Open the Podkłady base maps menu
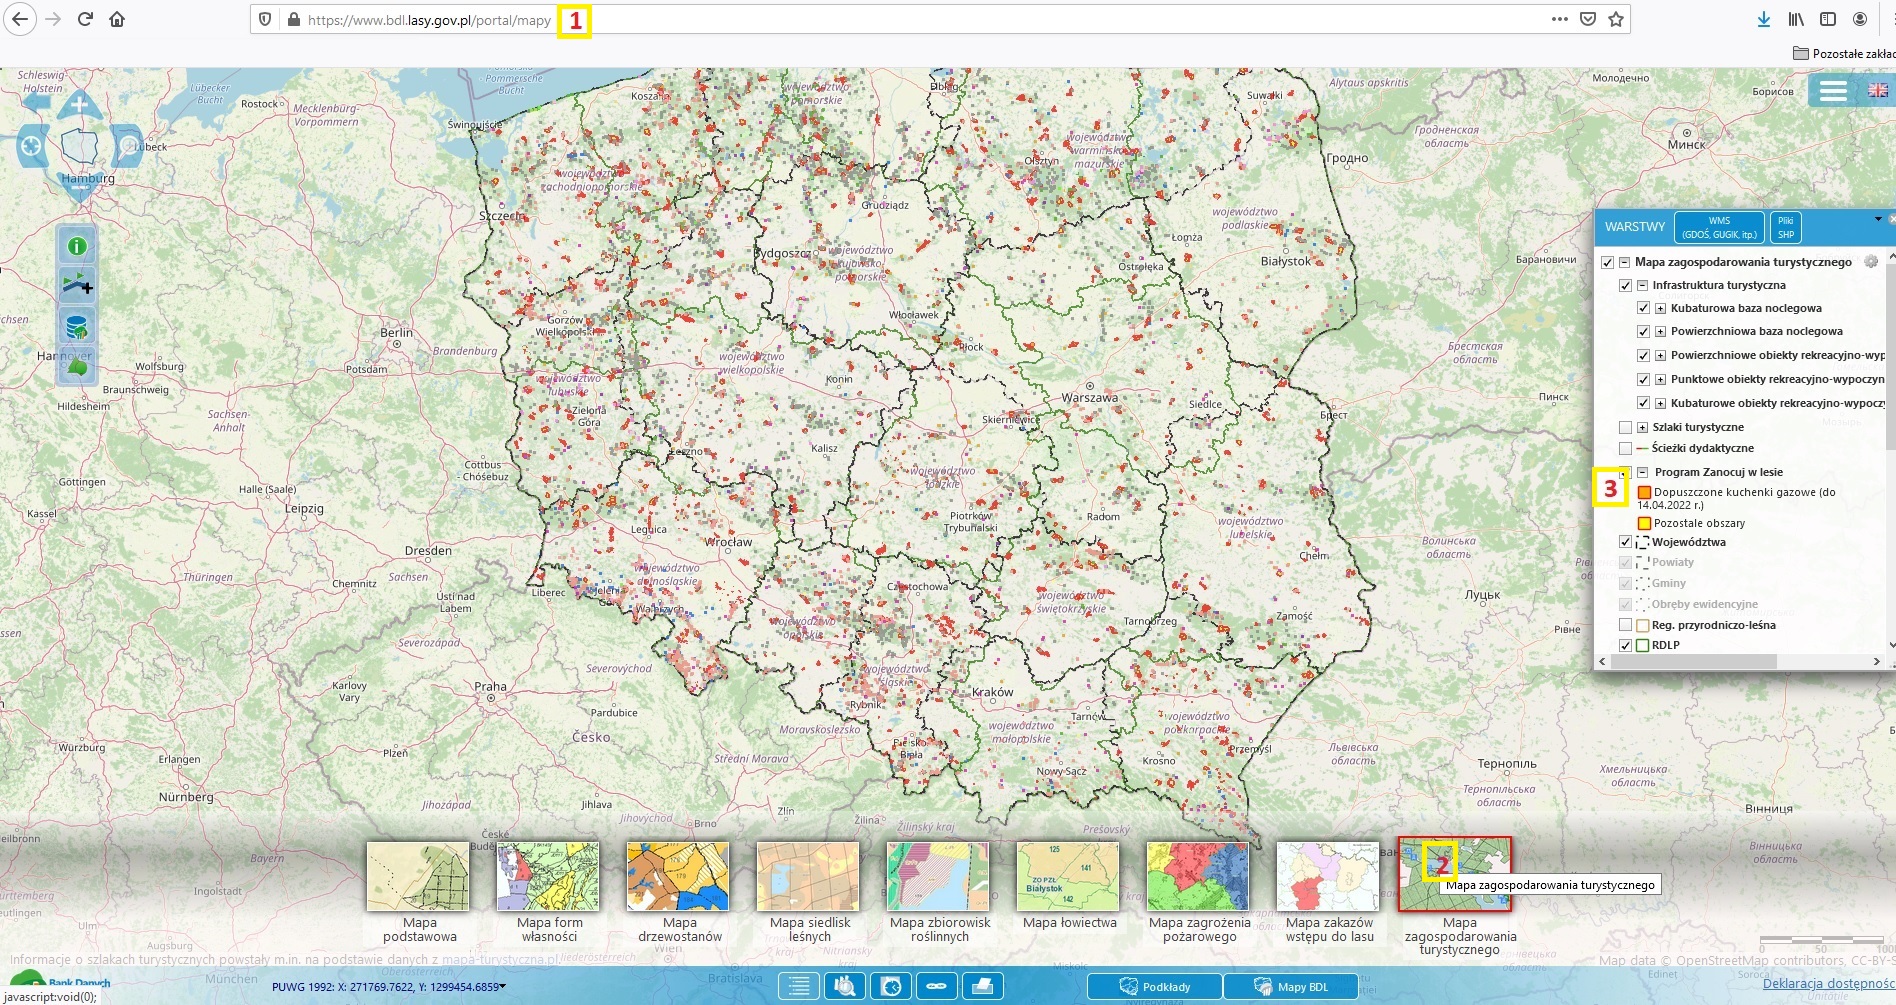The image size is (1896, 1005). click(1154, 986)
